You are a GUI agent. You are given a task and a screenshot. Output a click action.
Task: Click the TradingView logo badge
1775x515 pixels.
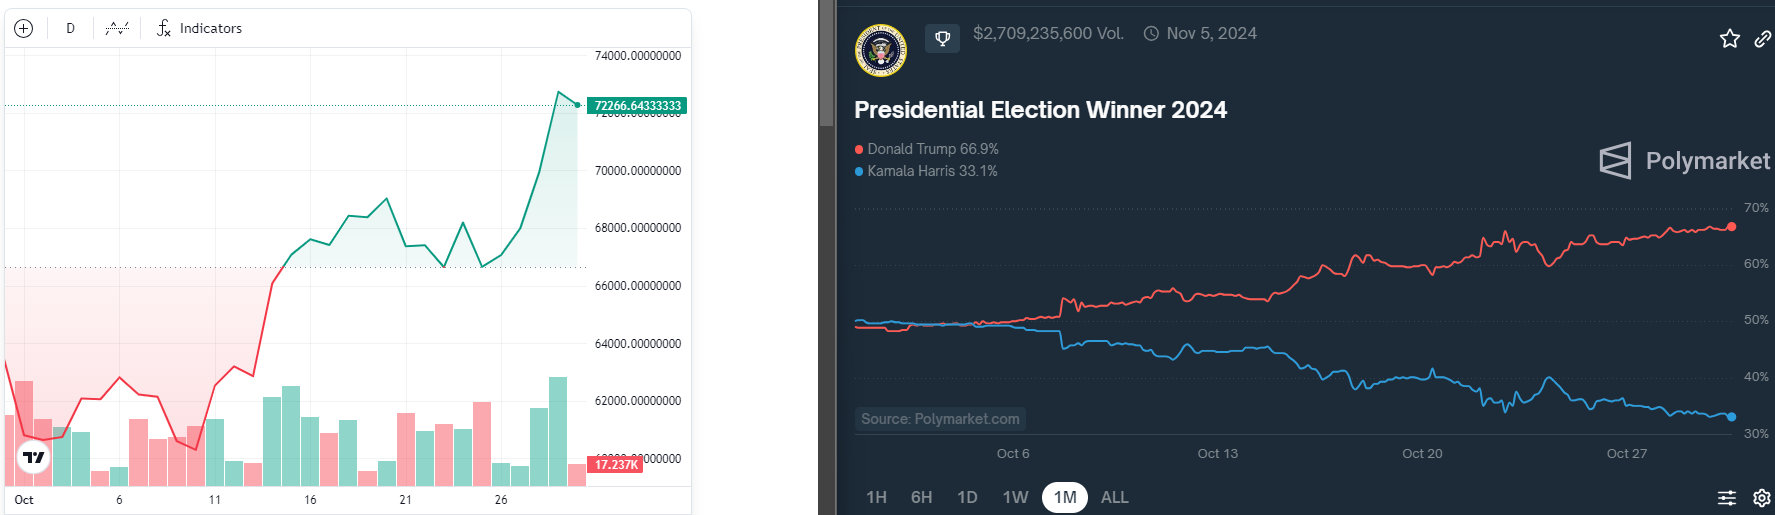click(34, 458)
